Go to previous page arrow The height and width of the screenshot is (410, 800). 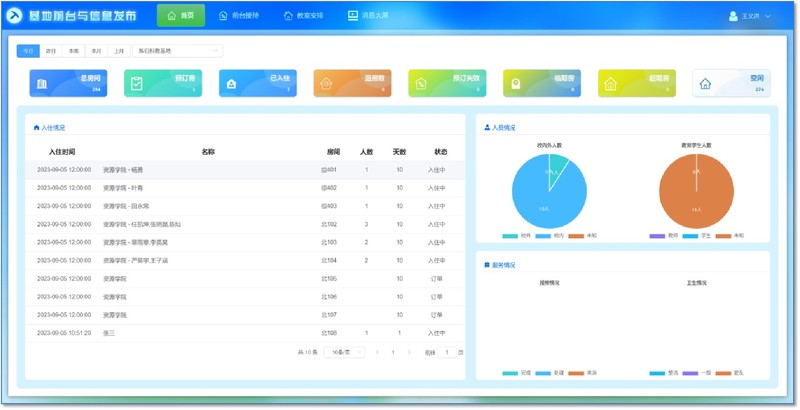click(377, 352)
